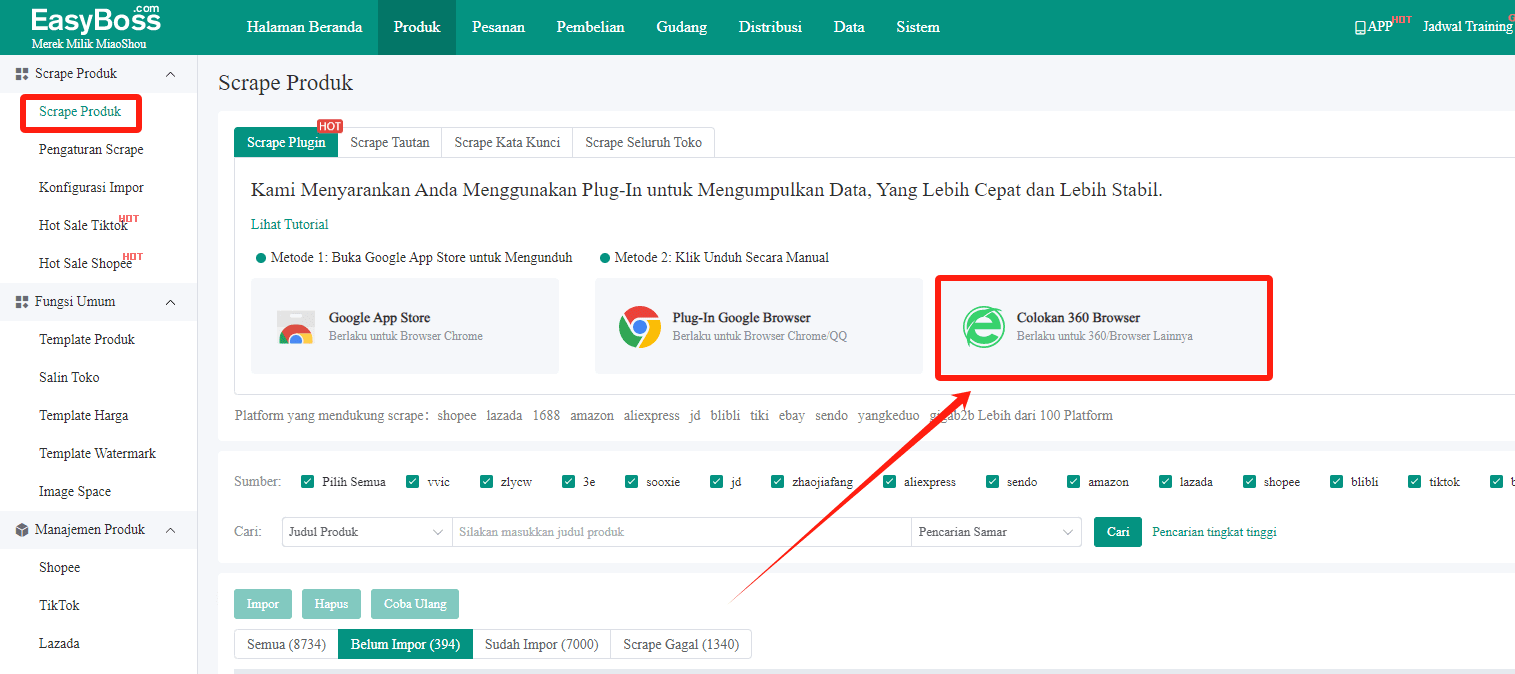Screen dimensions: 1515x674
Task: Switch to the Scrape Seluruh Toko tab
Action: [644, 143]
